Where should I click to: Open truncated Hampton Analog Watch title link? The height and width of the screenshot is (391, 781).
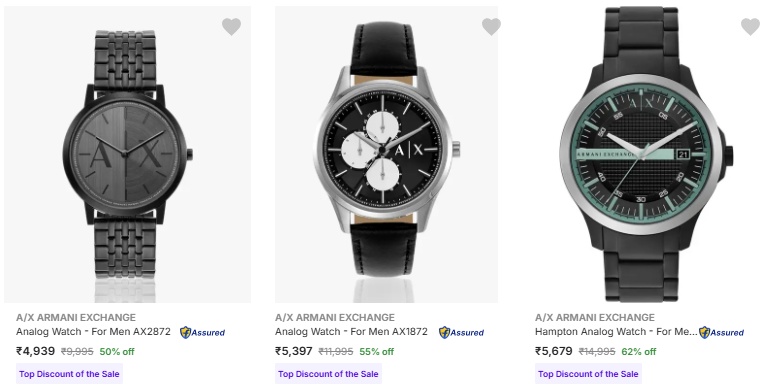(x=616, y=332)
